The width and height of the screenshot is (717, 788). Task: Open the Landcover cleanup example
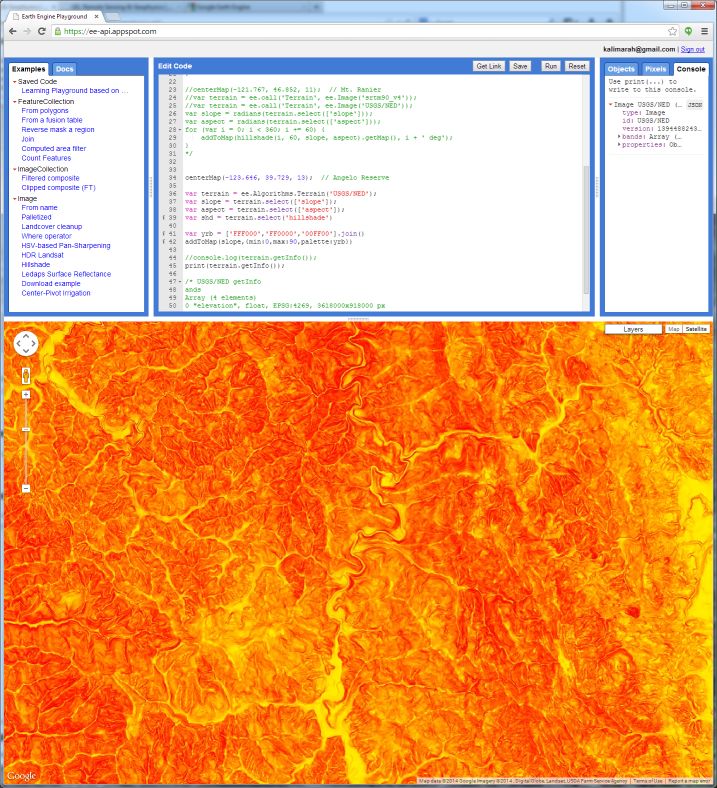(52, 227)
